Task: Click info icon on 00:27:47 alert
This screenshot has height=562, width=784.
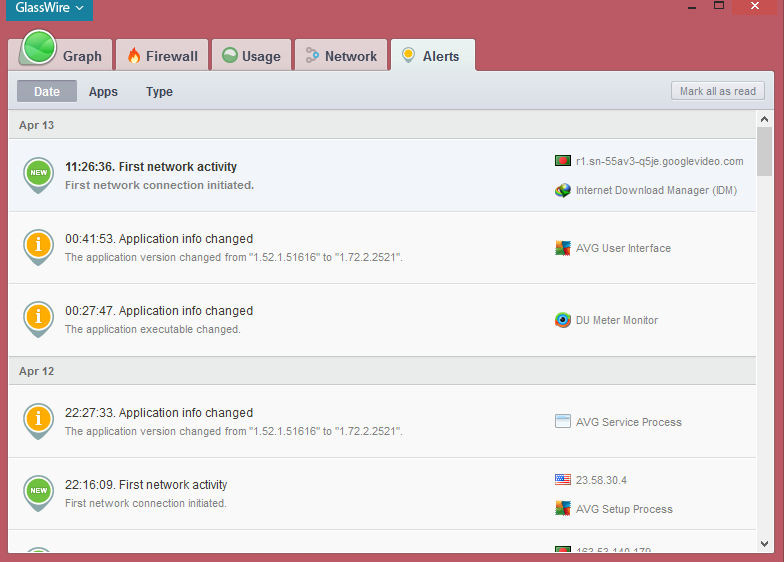Action: point(38,319)
